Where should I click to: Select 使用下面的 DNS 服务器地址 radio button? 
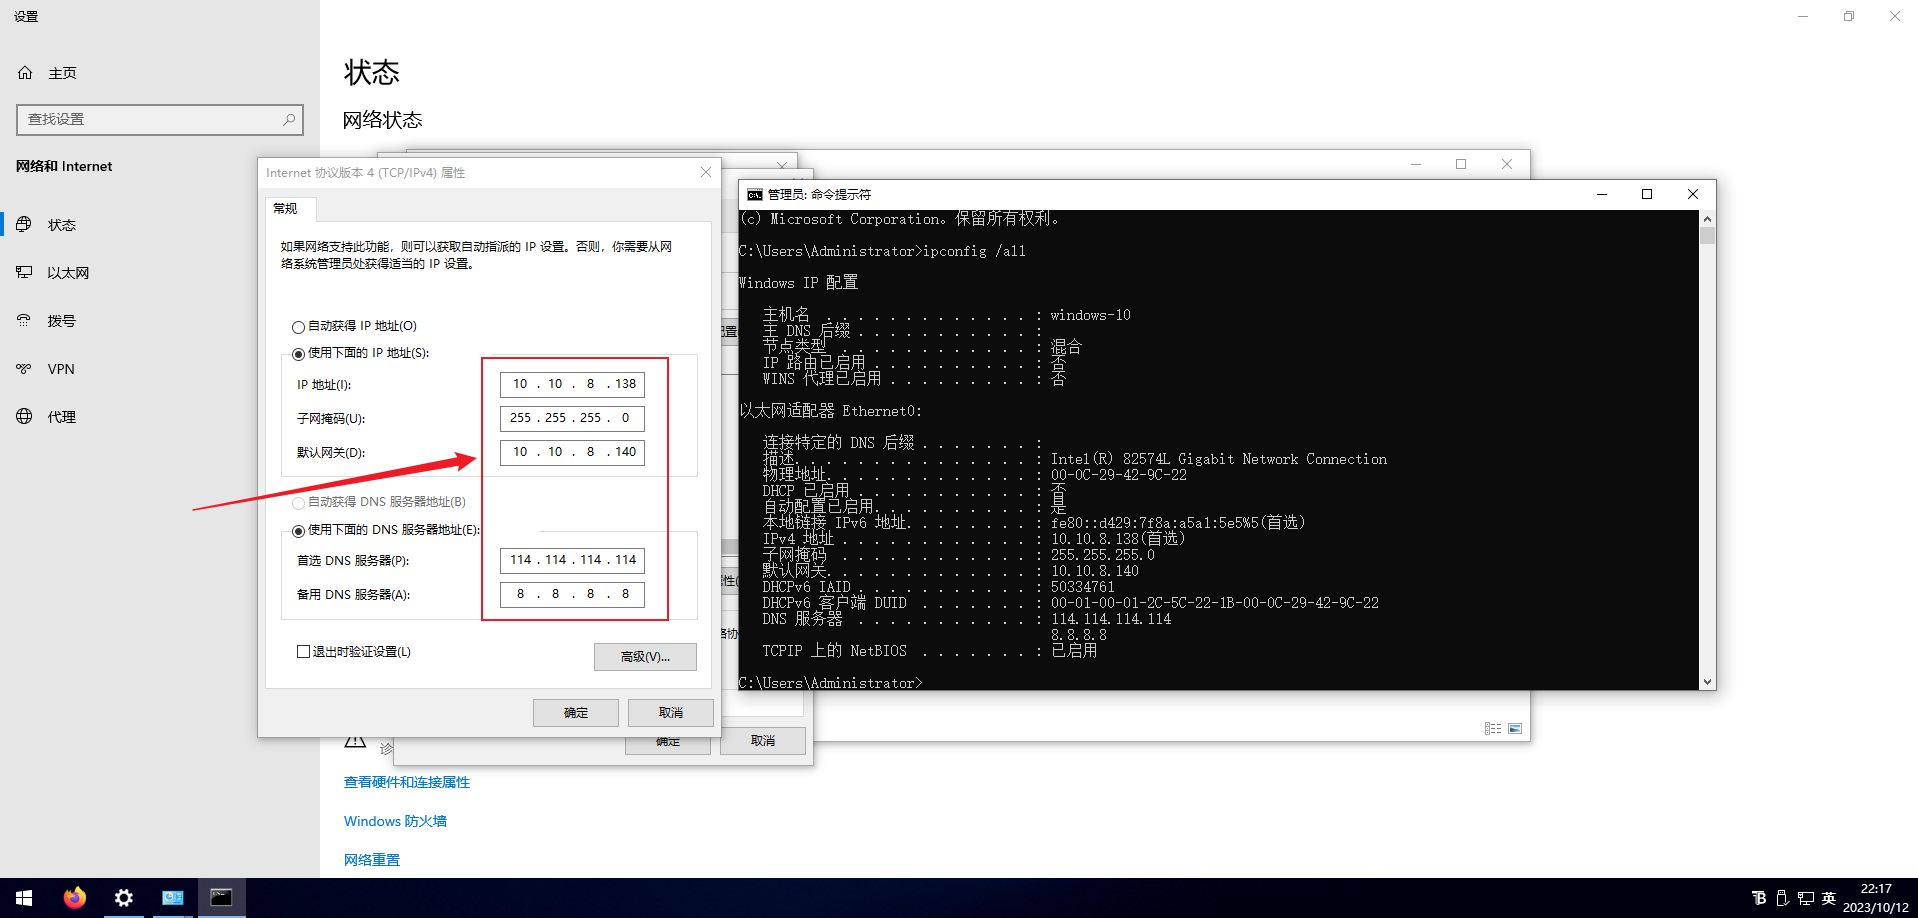(298, 531)
